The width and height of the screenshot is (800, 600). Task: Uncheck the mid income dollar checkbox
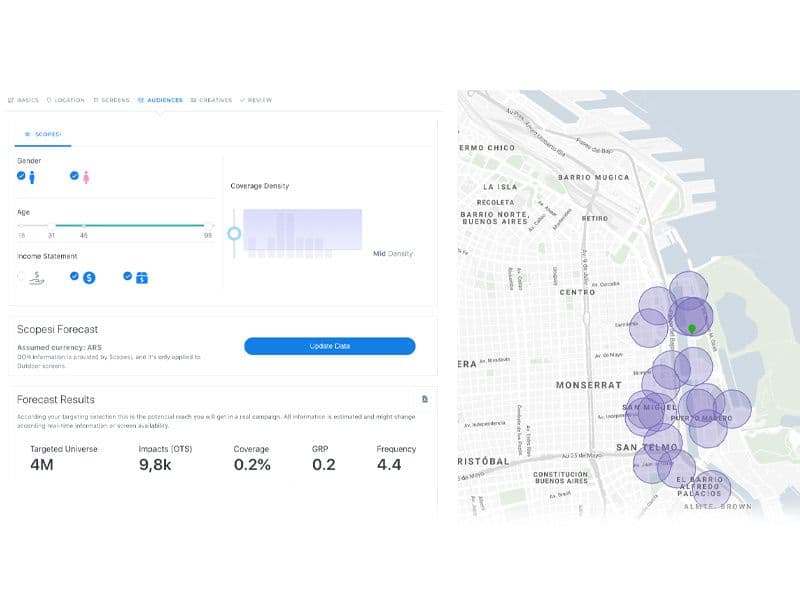[75, 276]
